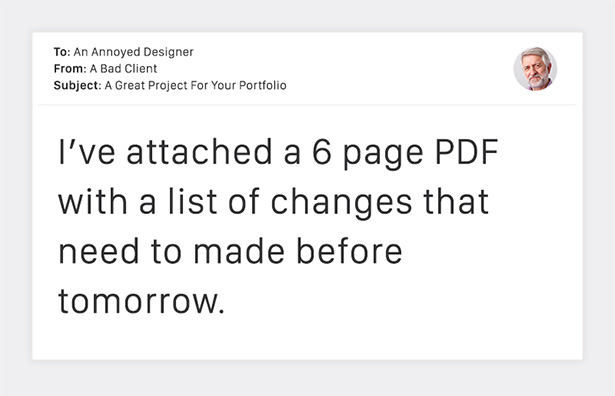615x396 pixels.
Task: Click the word "Designer" in the recipient line
Action: 168,52
